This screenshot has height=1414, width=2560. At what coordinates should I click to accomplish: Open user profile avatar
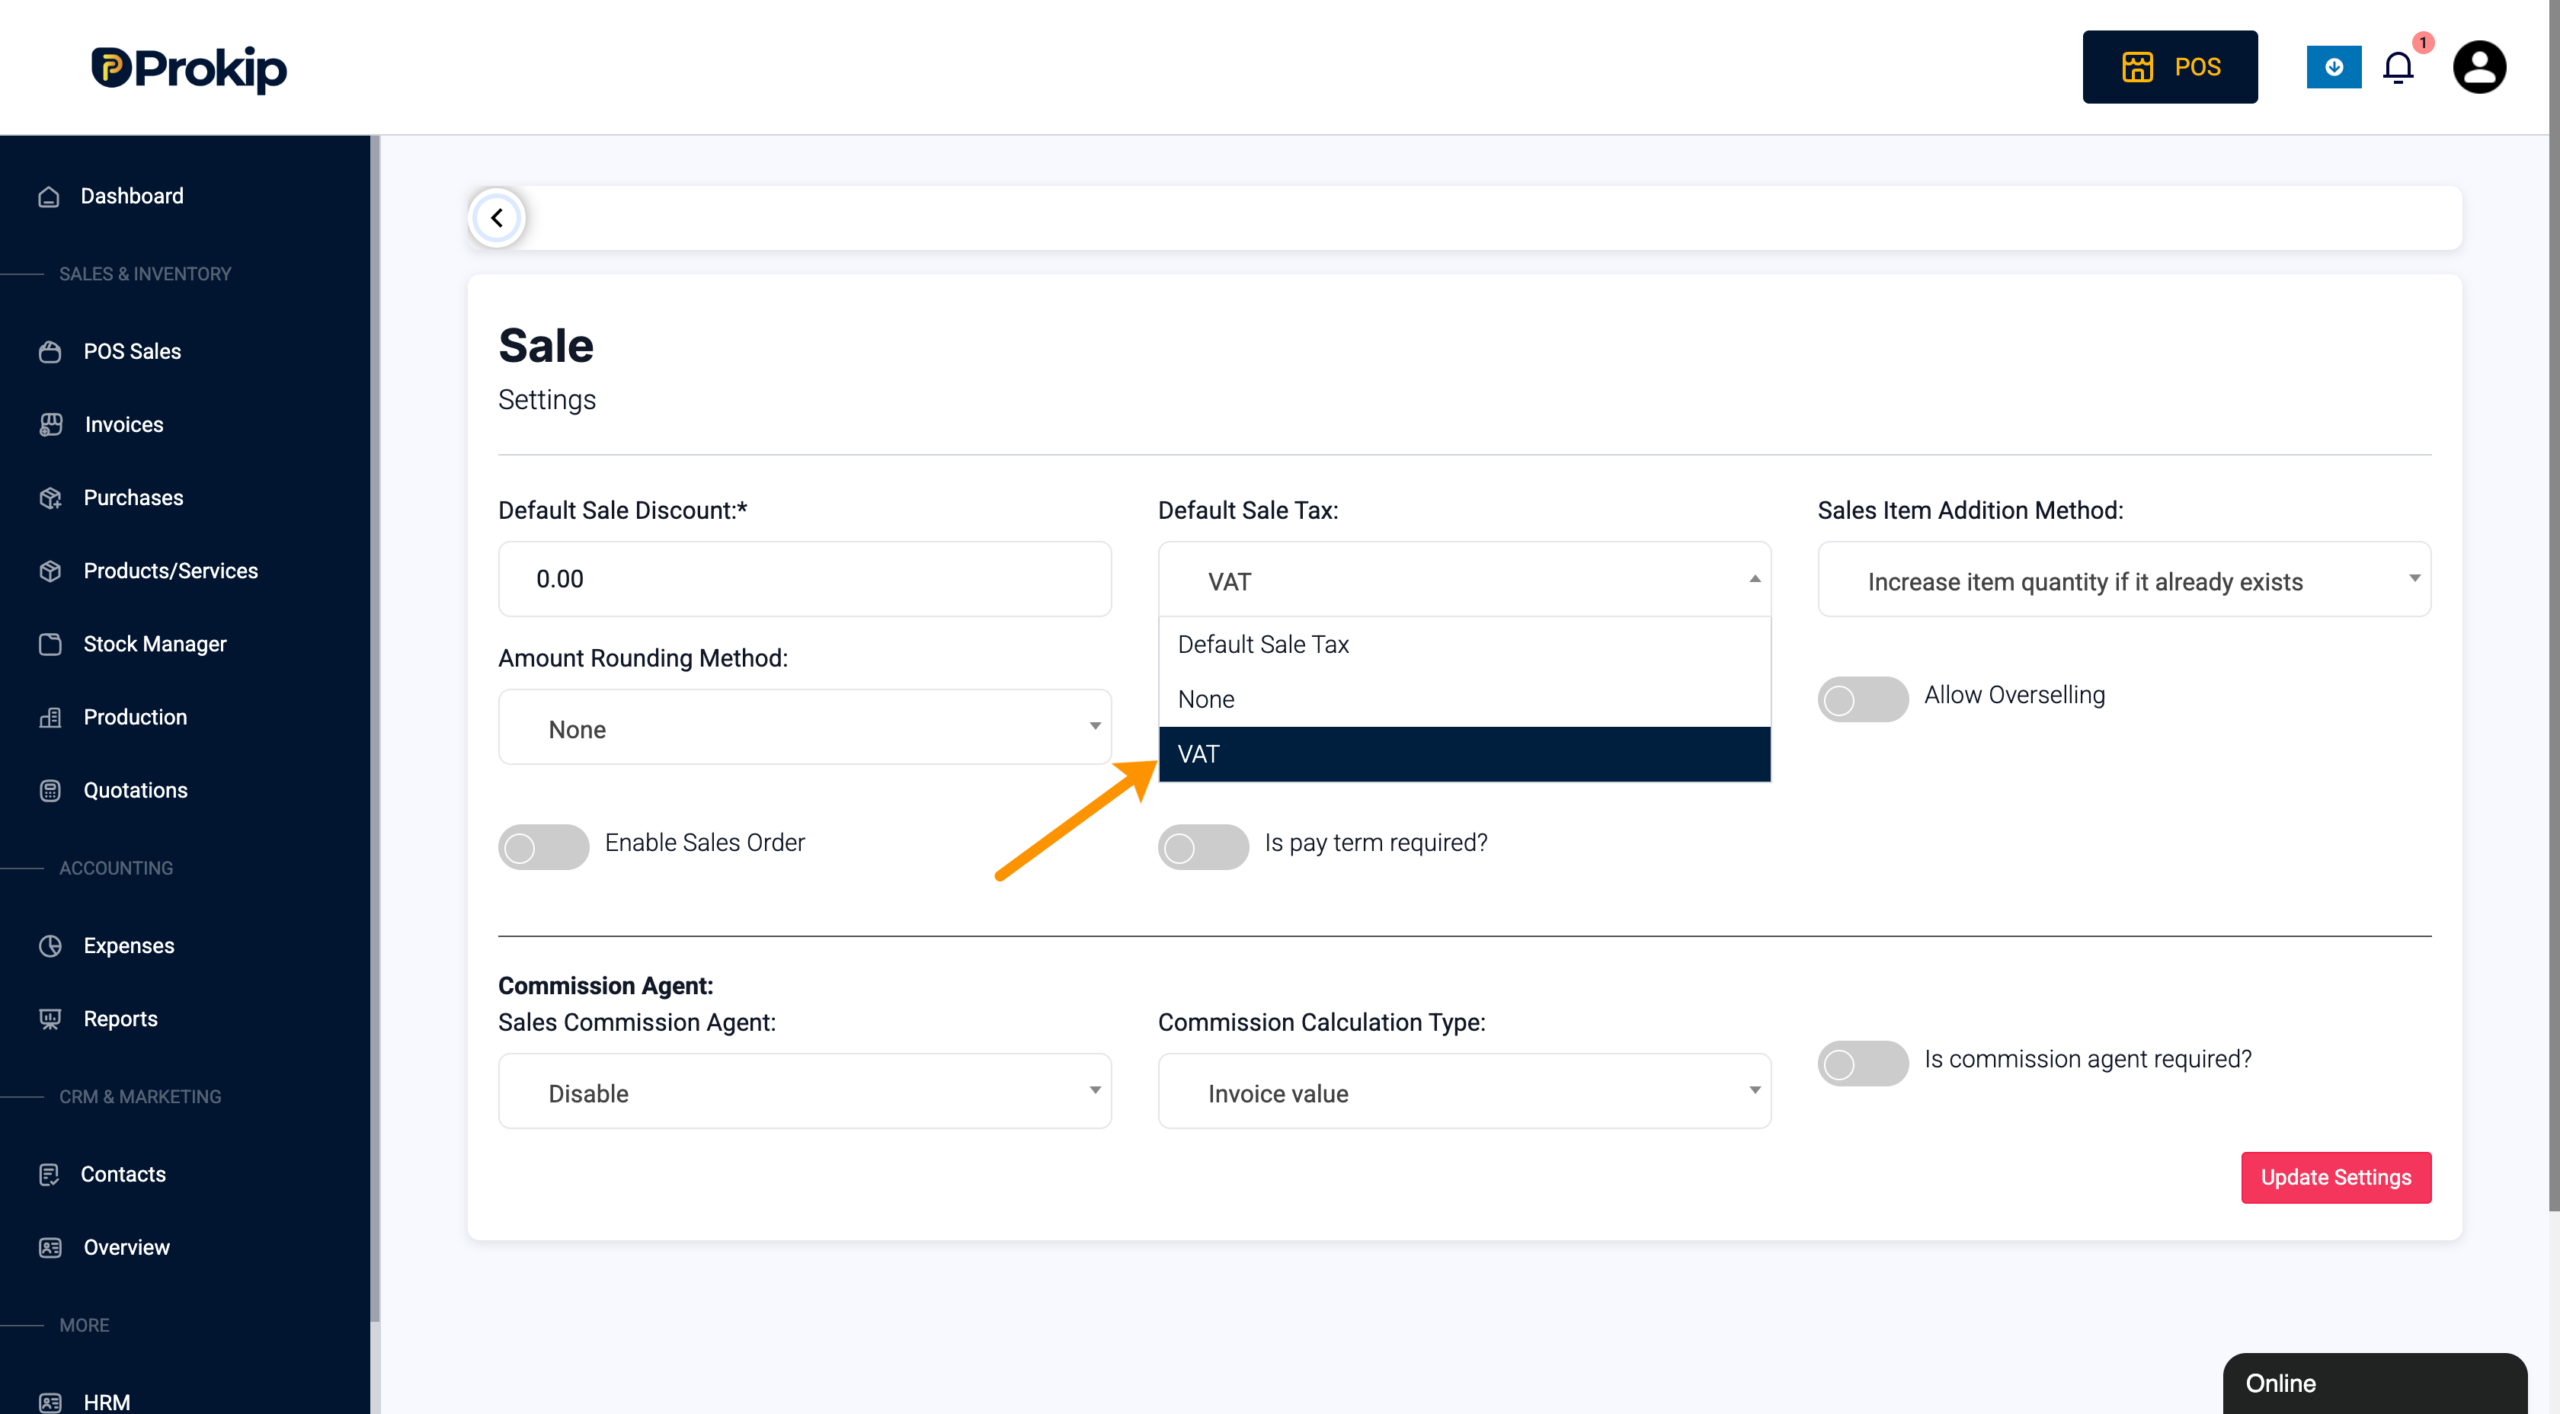tap(2479, 67)
